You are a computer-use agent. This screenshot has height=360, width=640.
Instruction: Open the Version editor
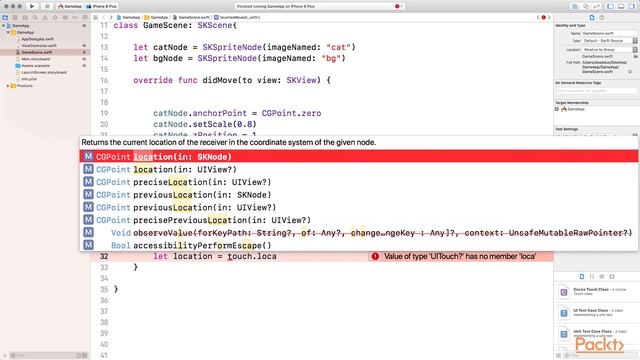596,6
